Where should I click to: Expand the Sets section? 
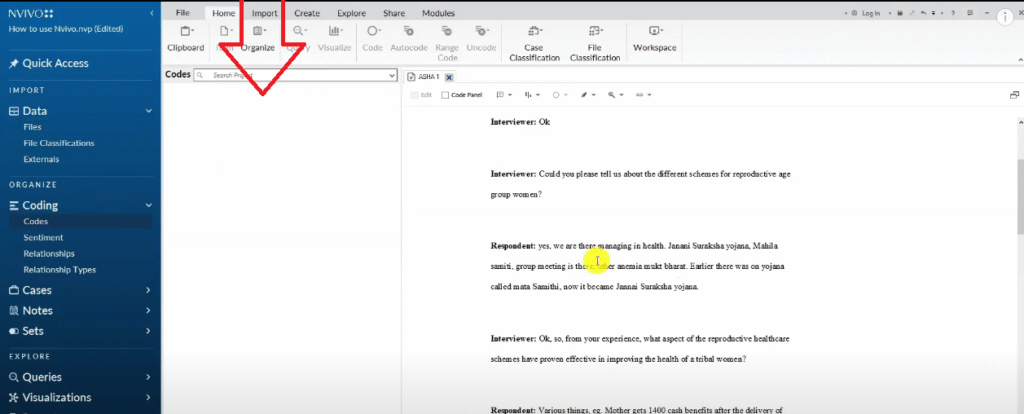click(x=148, y=331)
